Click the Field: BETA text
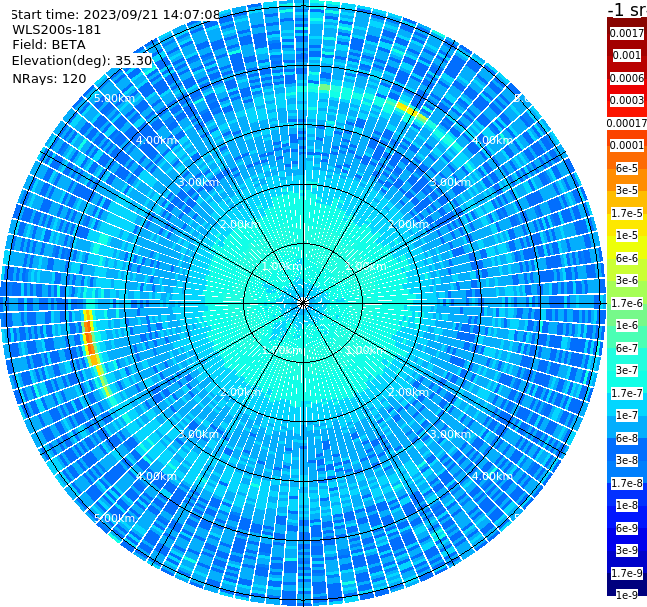Image resolution: width=647 pixels, height=607 pixels. pos(49,45)
